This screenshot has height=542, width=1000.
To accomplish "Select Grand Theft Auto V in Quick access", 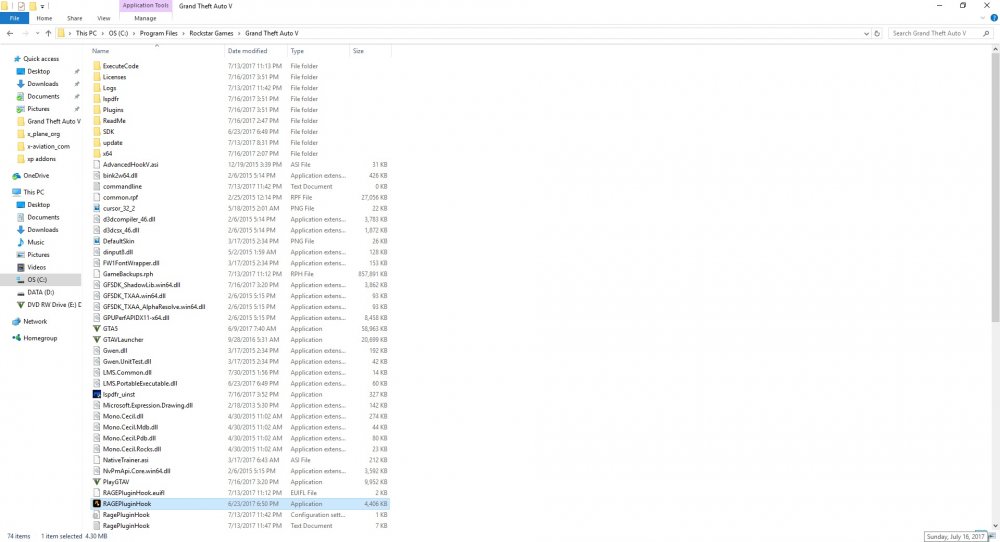I will click(54, 121).
